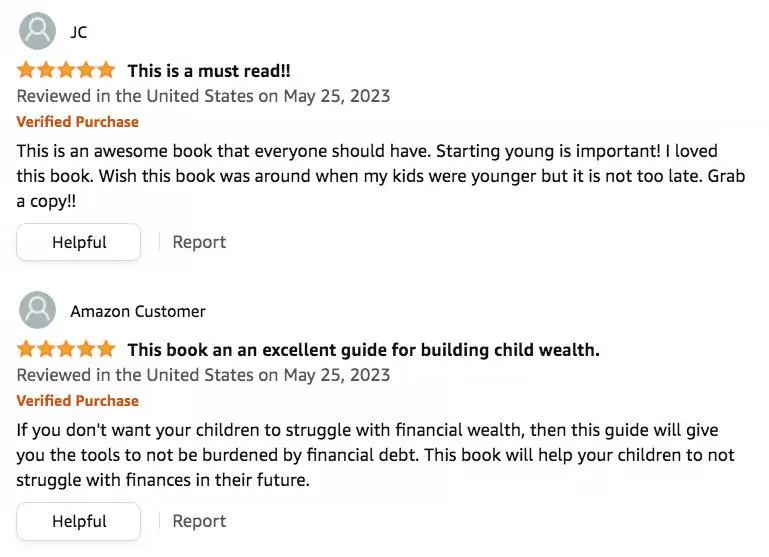This screenshot has height=557, width=769.
Task: Mark JC's review as Helpful
Action: pyautogui.click(x=79, y=242)
